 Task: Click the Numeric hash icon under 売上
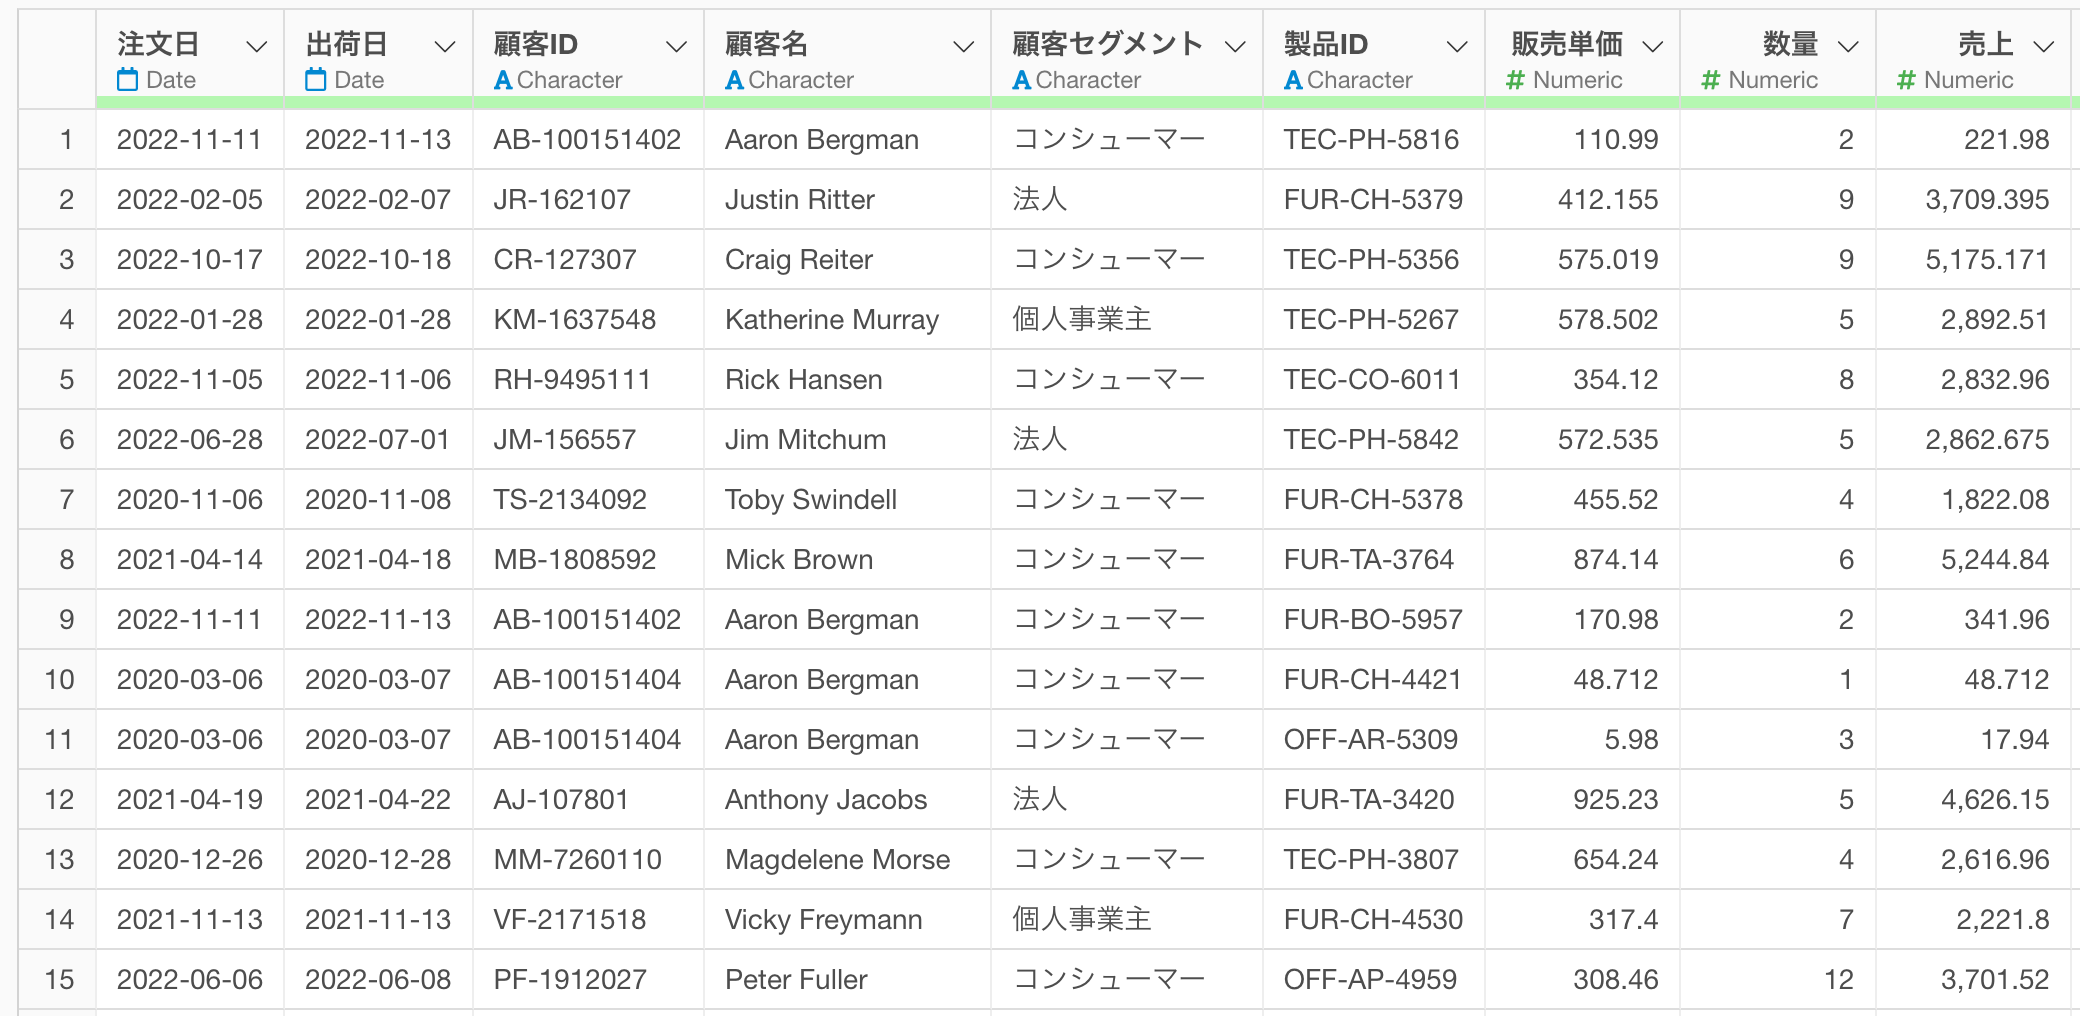coord(1907,80)
